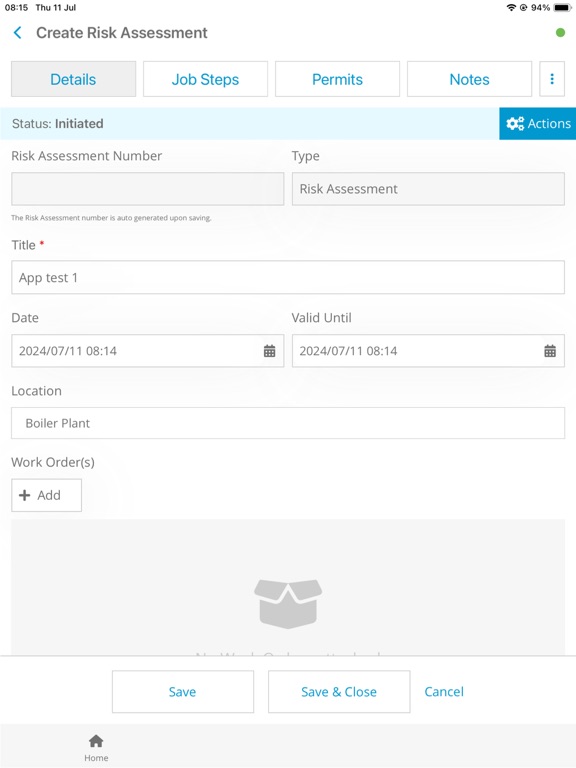Tap the empty box placeholder icon

point(288,603)
